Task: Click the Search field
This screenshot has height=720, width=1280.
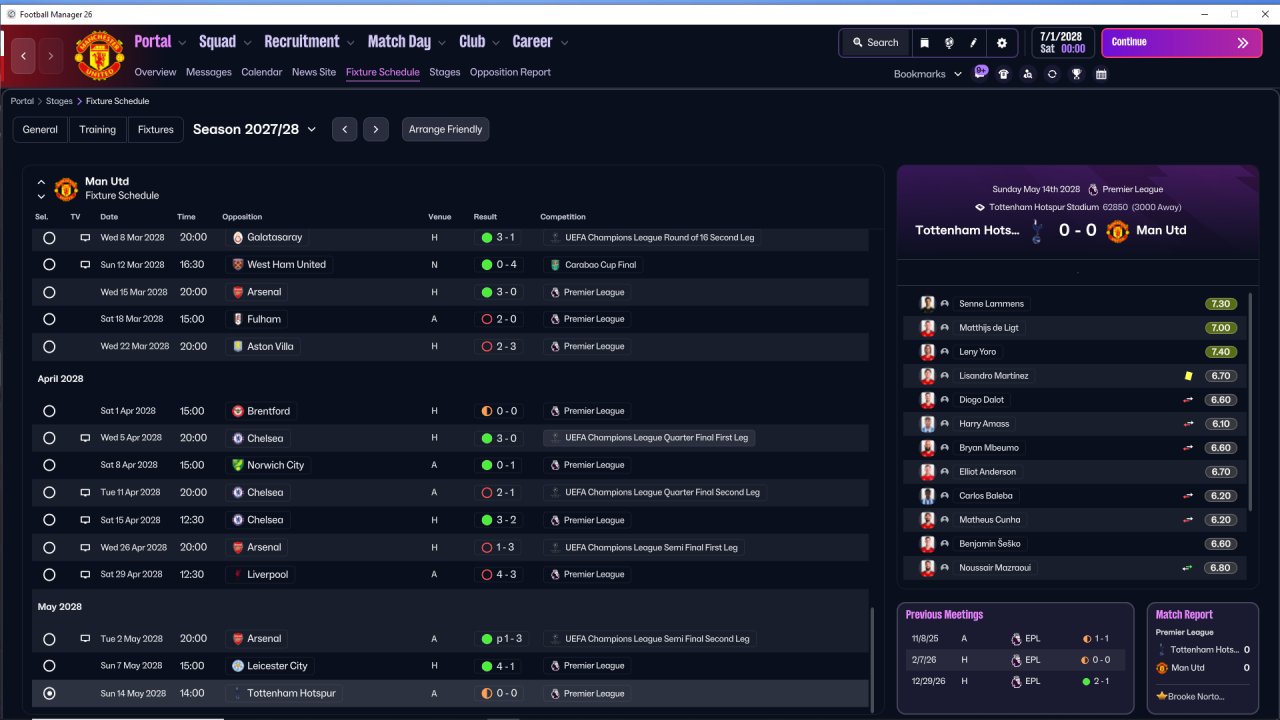Action: coord(874,43)
